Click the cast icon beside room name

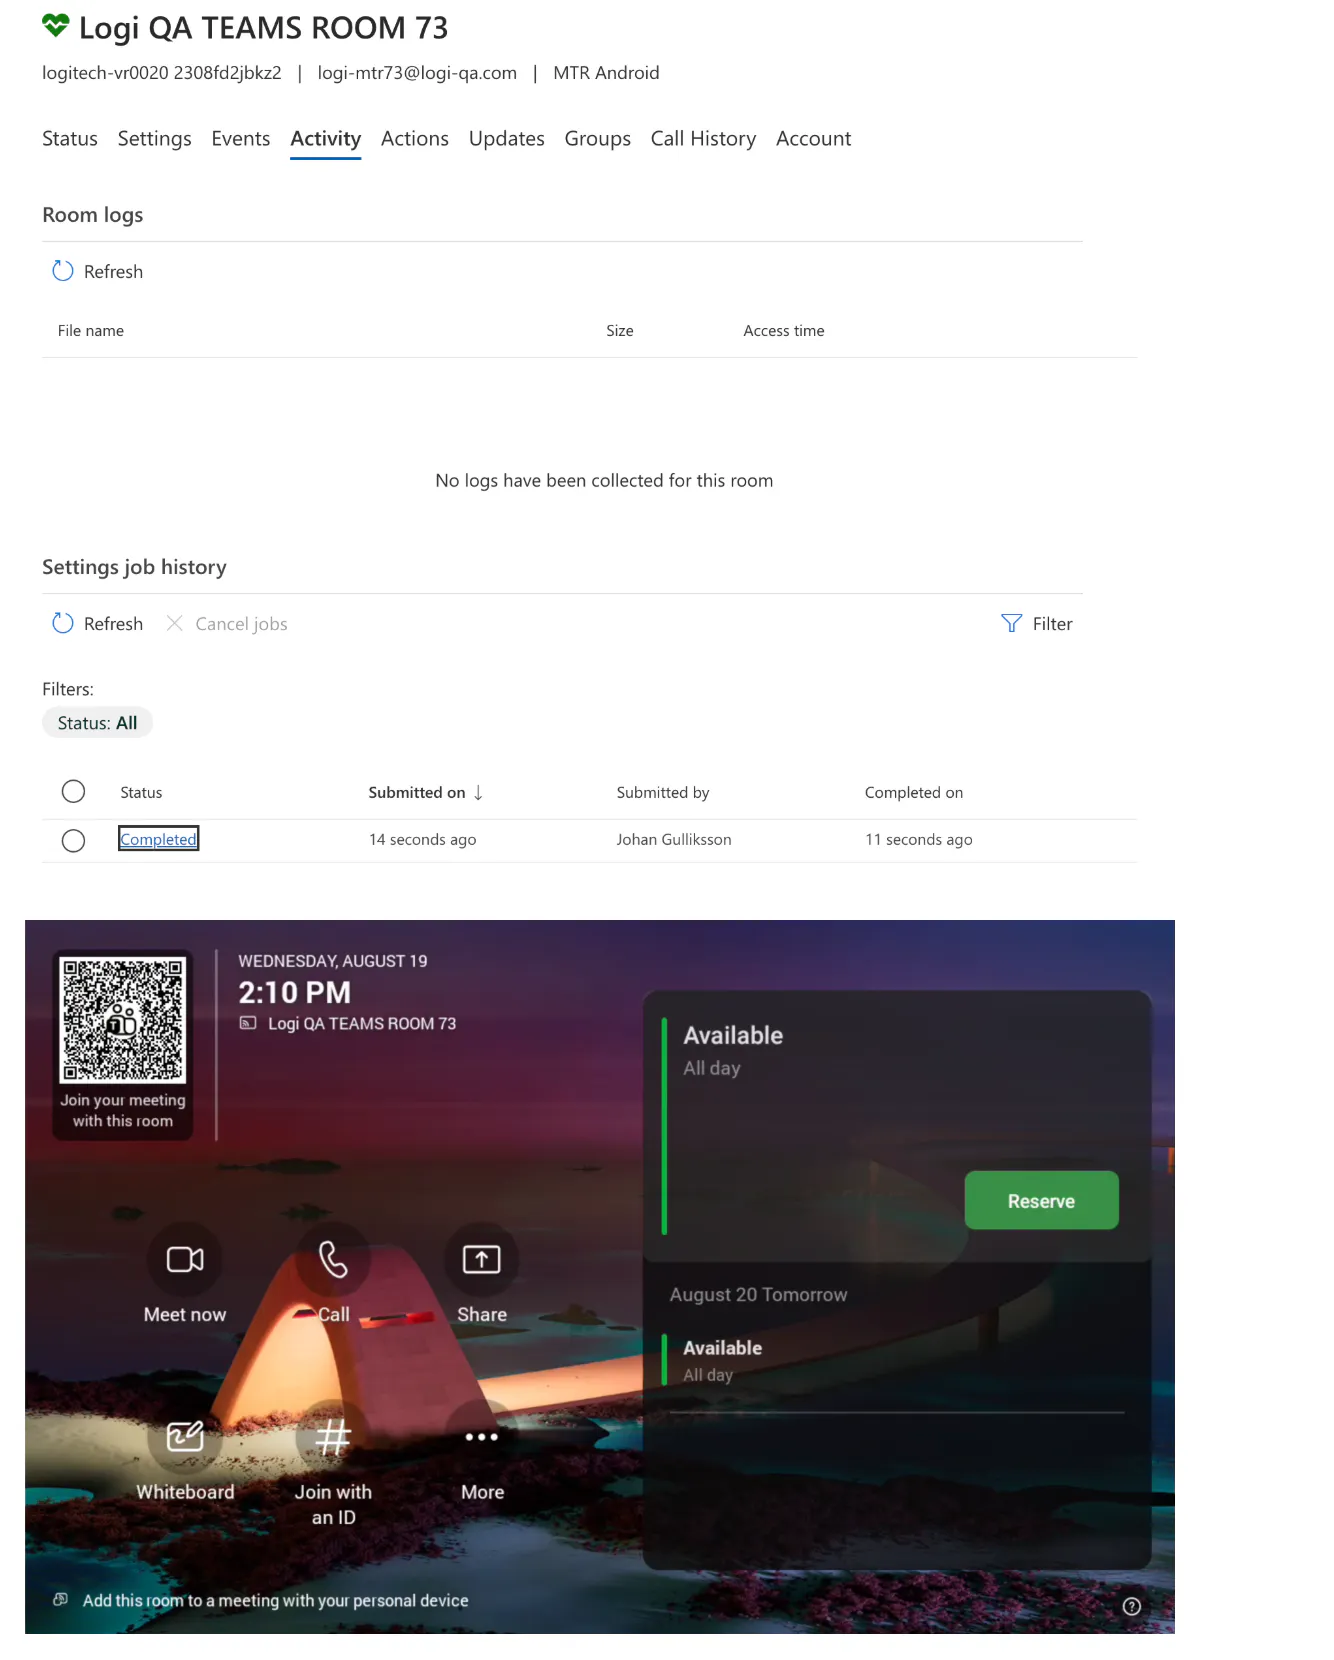click(x=248, y=1023)
